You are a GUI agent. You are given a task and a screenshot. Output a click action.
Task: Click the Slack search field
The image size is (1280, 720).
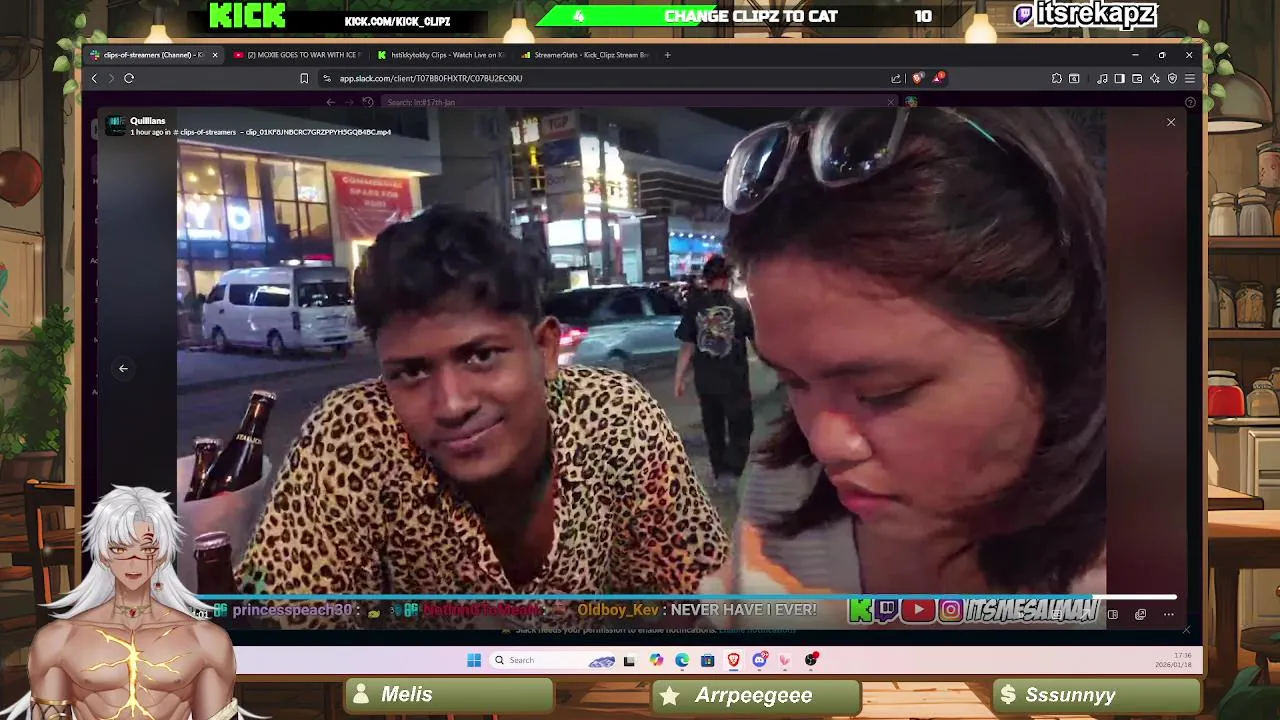(640, 102)
